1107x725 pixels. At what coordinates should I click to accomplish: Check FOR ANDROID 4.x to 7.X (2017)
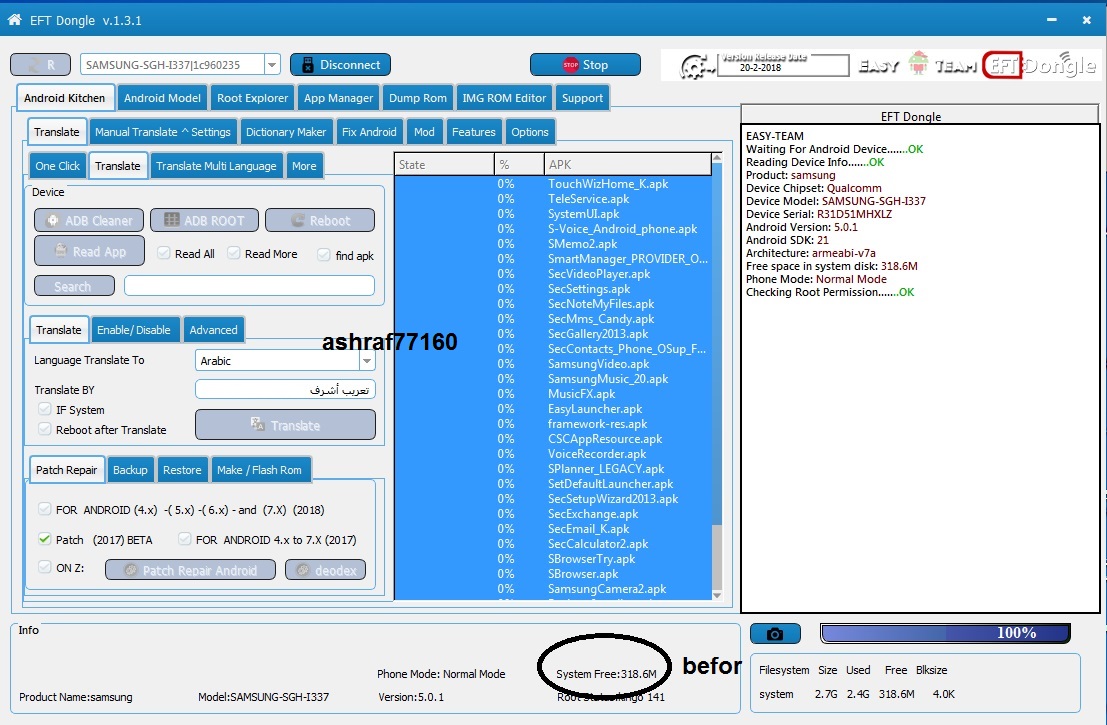coord(185,539)
